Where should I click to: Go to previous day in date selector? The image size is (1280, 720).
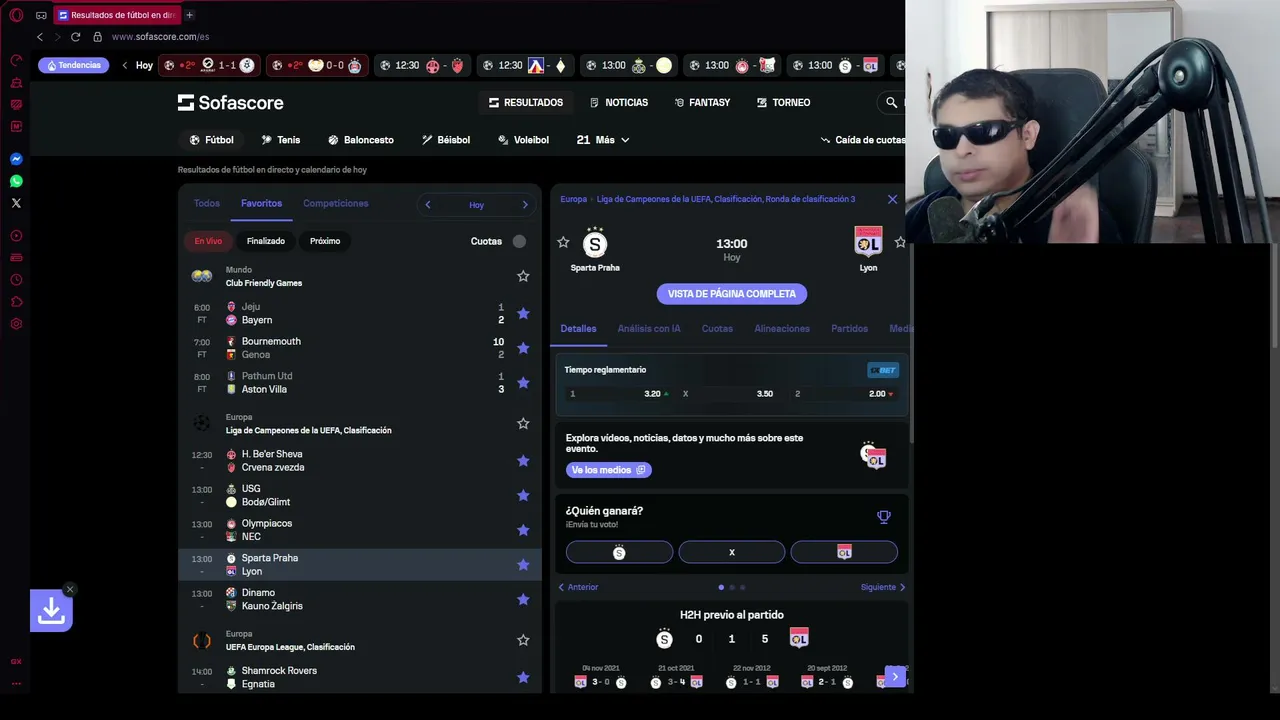point(428,205)
